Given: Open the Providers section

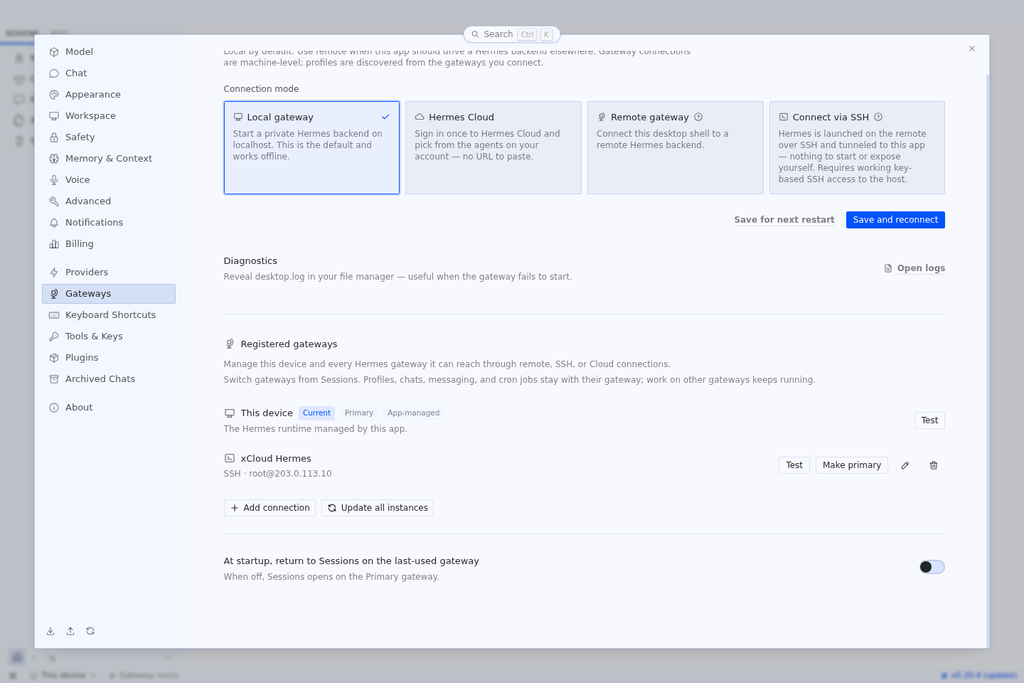Looking at the screenshot, I should pos(108,272).
